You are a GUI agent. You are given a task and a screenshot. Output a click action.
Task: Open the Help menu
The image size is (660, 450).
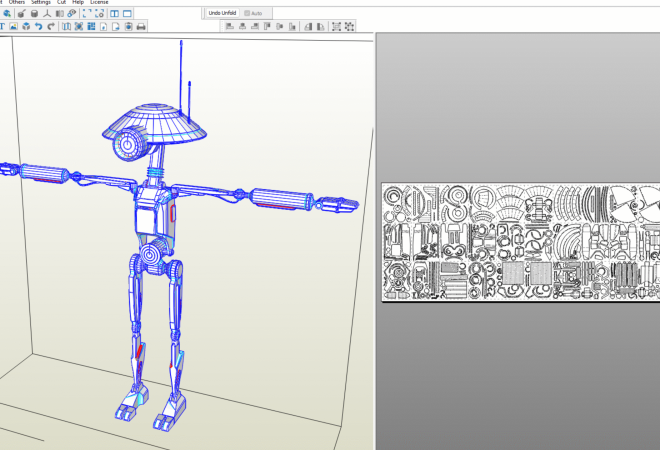point(77,3)
